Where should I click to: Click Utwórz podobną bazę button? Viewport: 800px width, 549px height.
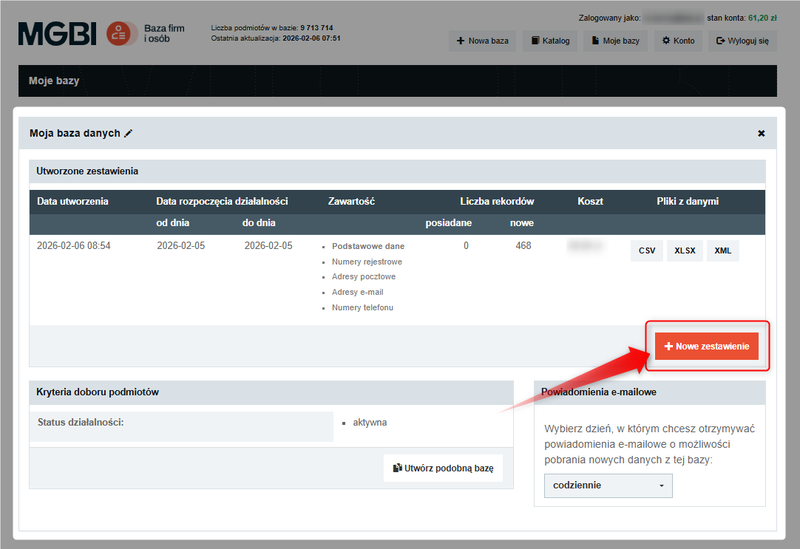point(443,468)
